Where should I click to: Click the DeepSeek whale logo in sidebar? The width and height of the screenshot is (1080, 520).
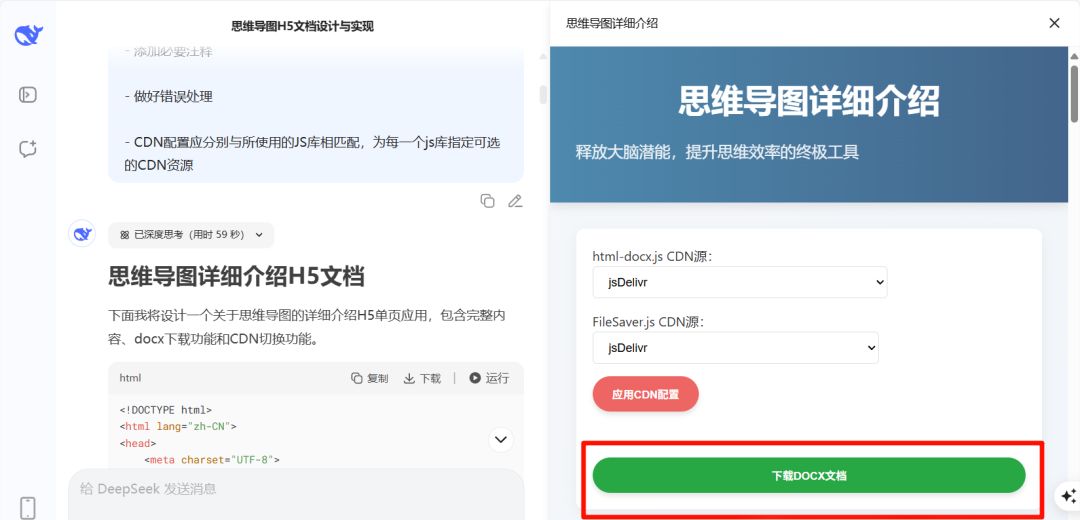pyautogui.click(x=28, y=36)
